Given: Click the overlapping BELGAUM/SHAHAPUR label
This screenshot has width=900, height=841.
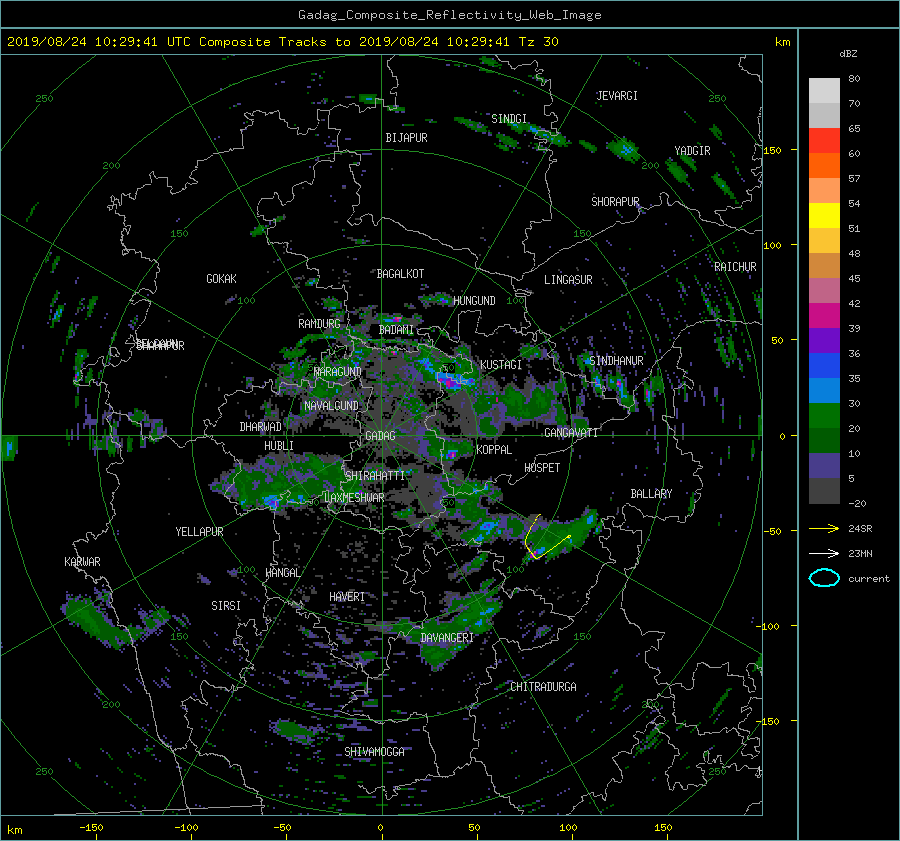Looking at the screenshot, I should point(160,346).
